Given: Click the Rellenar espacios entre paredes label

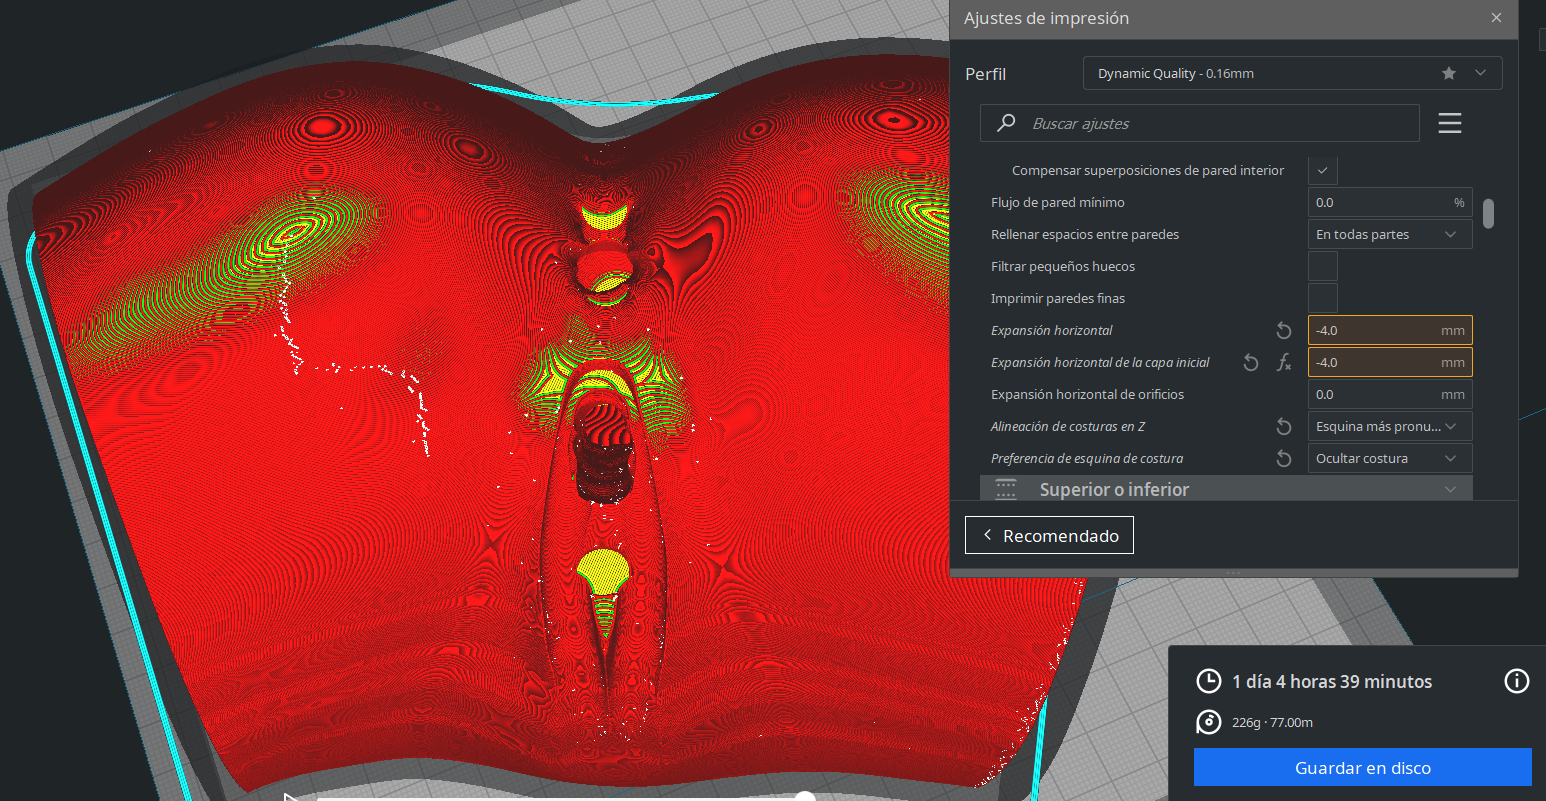Looking at the screenshot, I should (x=1085, y=234).
